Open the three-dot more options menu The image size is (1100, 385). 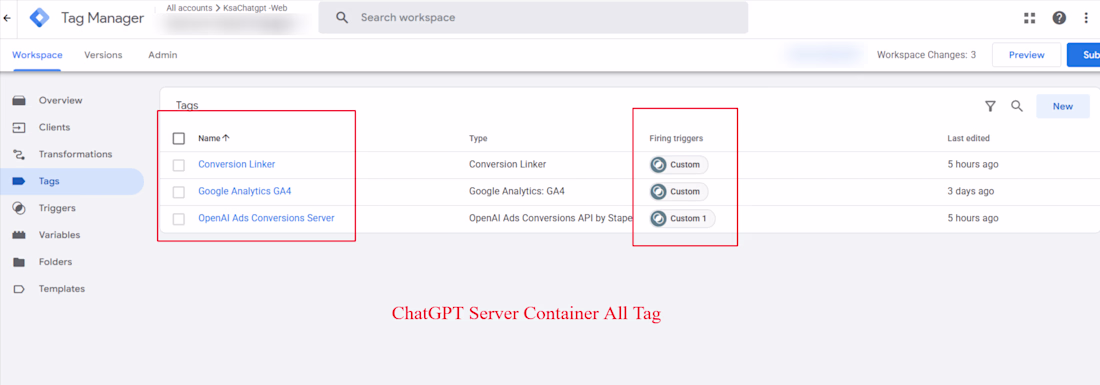(x=1085, y=18)
